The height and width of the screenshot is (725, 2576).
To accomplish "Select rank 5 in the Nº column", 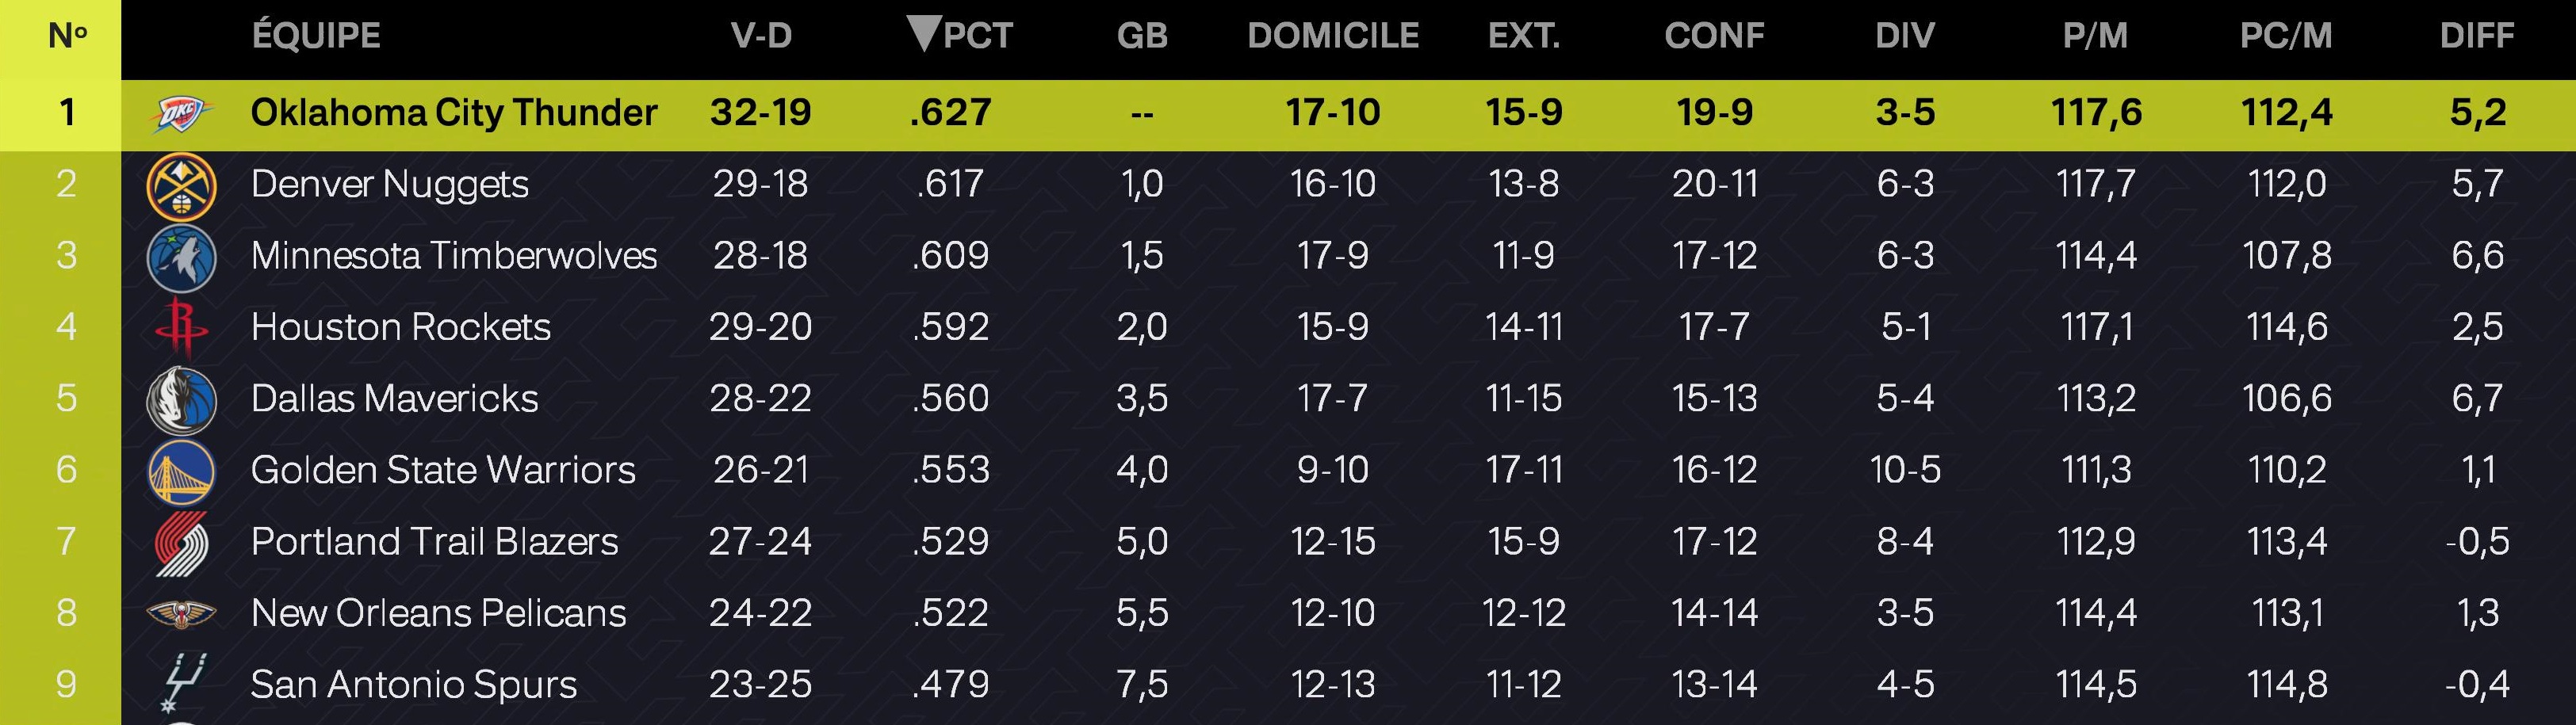I will (x=66, y=399).
